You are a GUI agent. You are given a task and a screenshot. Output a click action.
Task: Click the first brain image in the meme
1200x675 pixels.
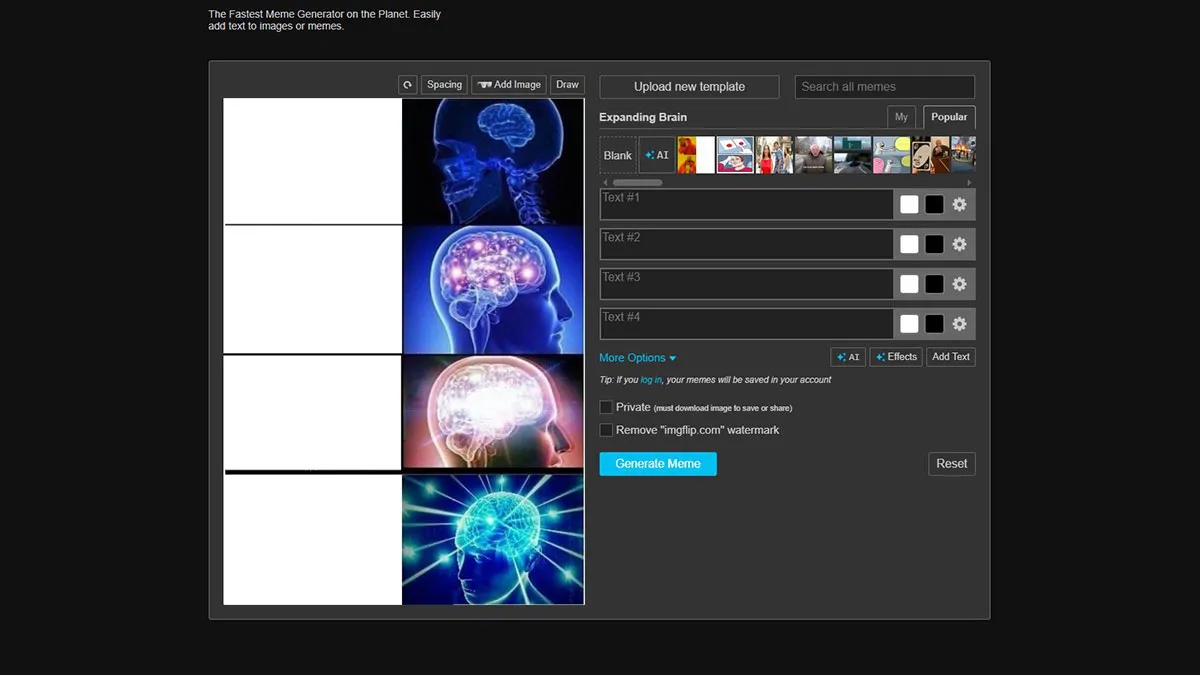click(493, 161)
